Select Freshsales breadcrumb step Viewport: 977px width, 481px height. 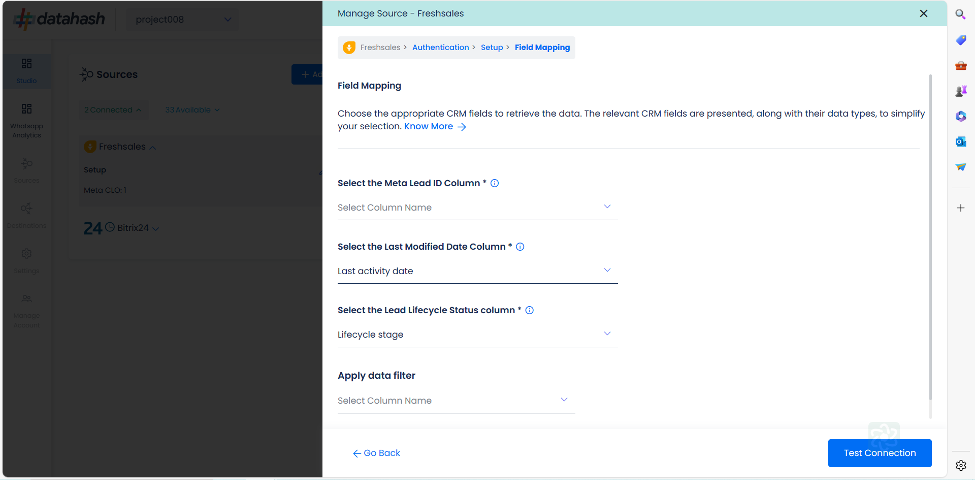(x=380, y=47)
